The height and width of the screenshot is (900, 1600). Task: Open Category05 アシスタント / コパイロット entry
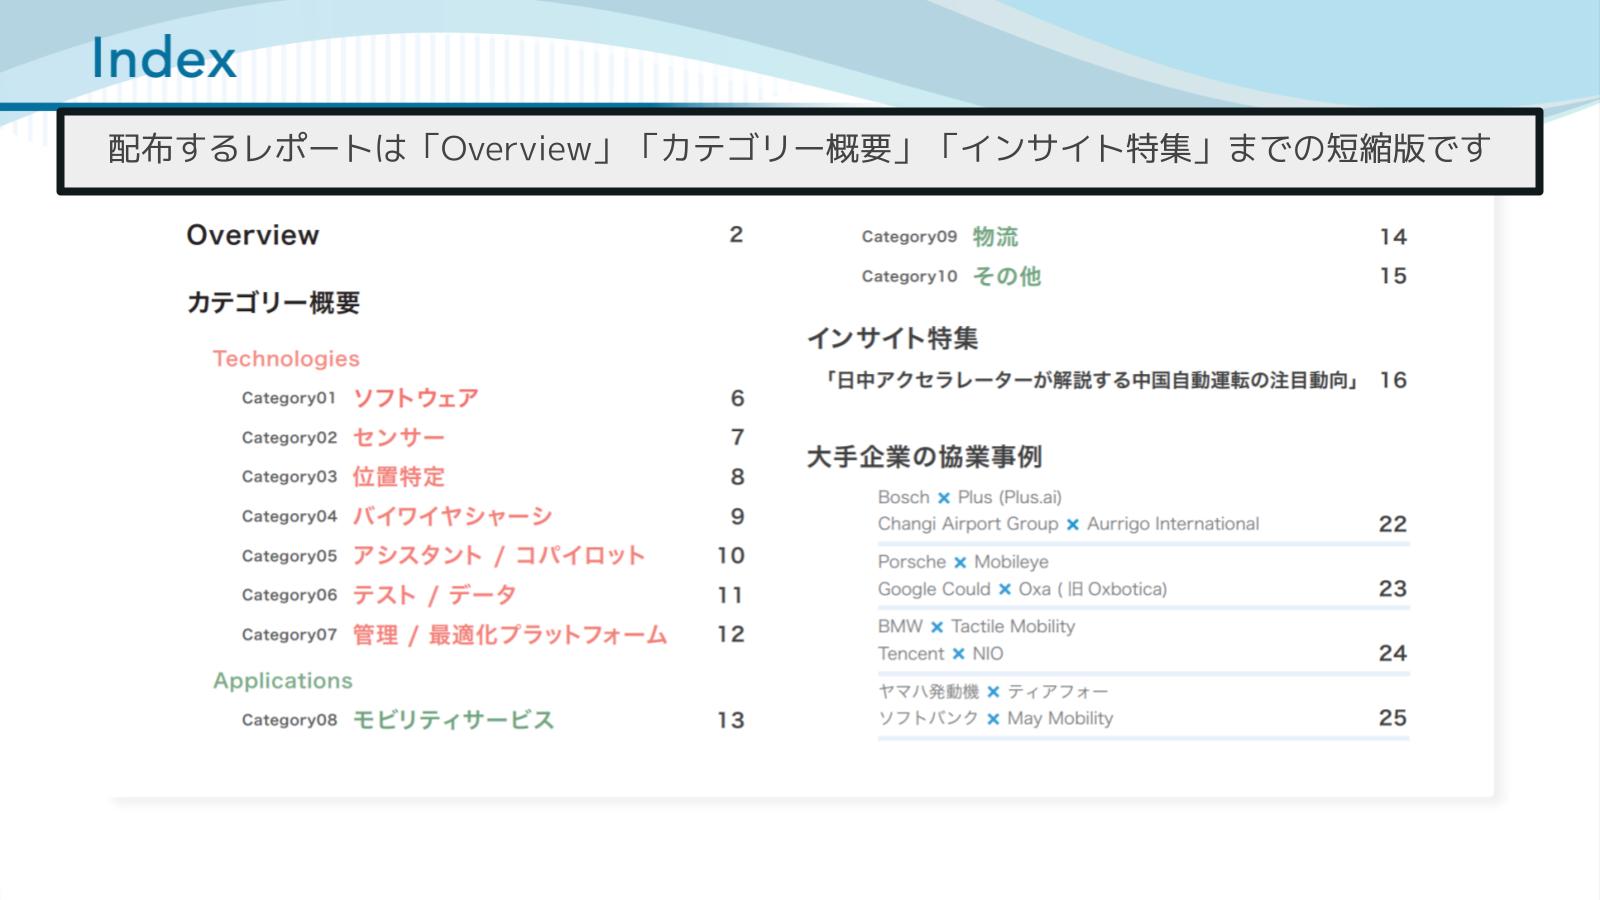[493, 555]
